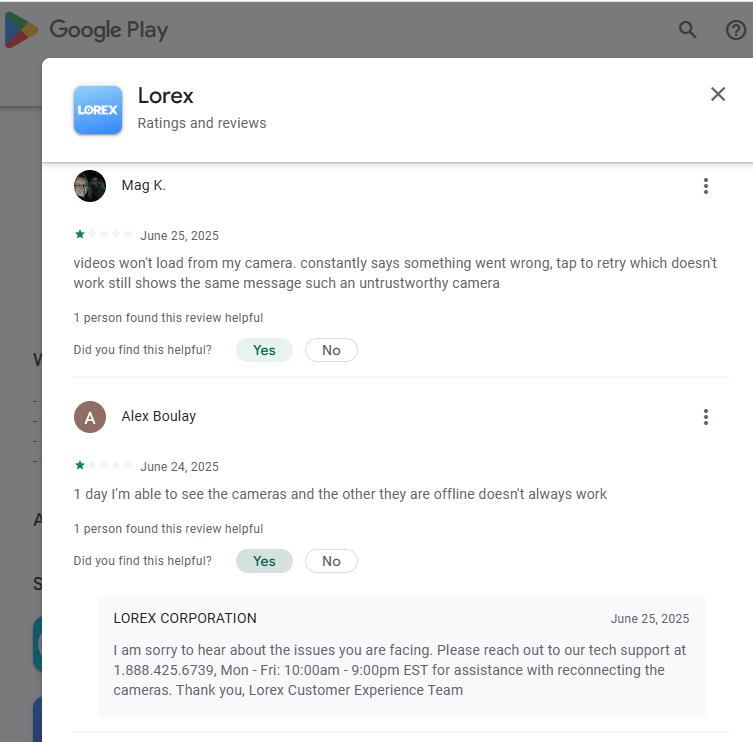The image size is (753, 742).
Task: Close the Ratings and reviews dialog
Action: (717, 94)
